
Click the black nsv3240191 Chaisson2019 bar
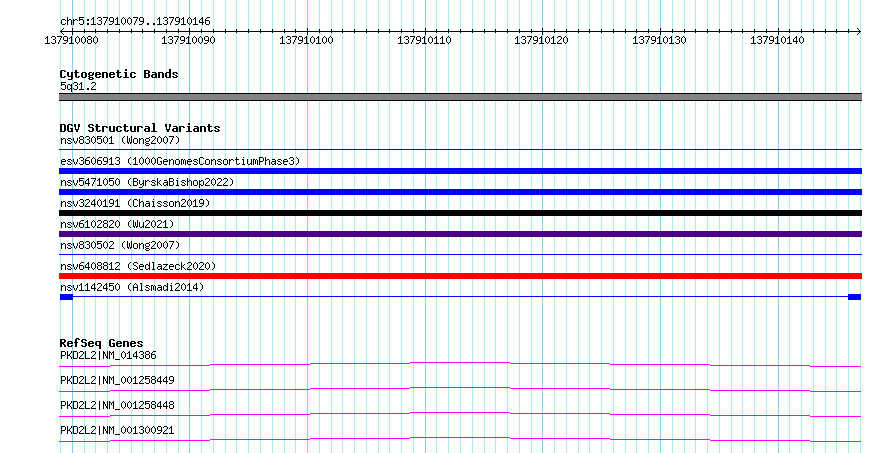pyautogui.click(x=460, y=213)
